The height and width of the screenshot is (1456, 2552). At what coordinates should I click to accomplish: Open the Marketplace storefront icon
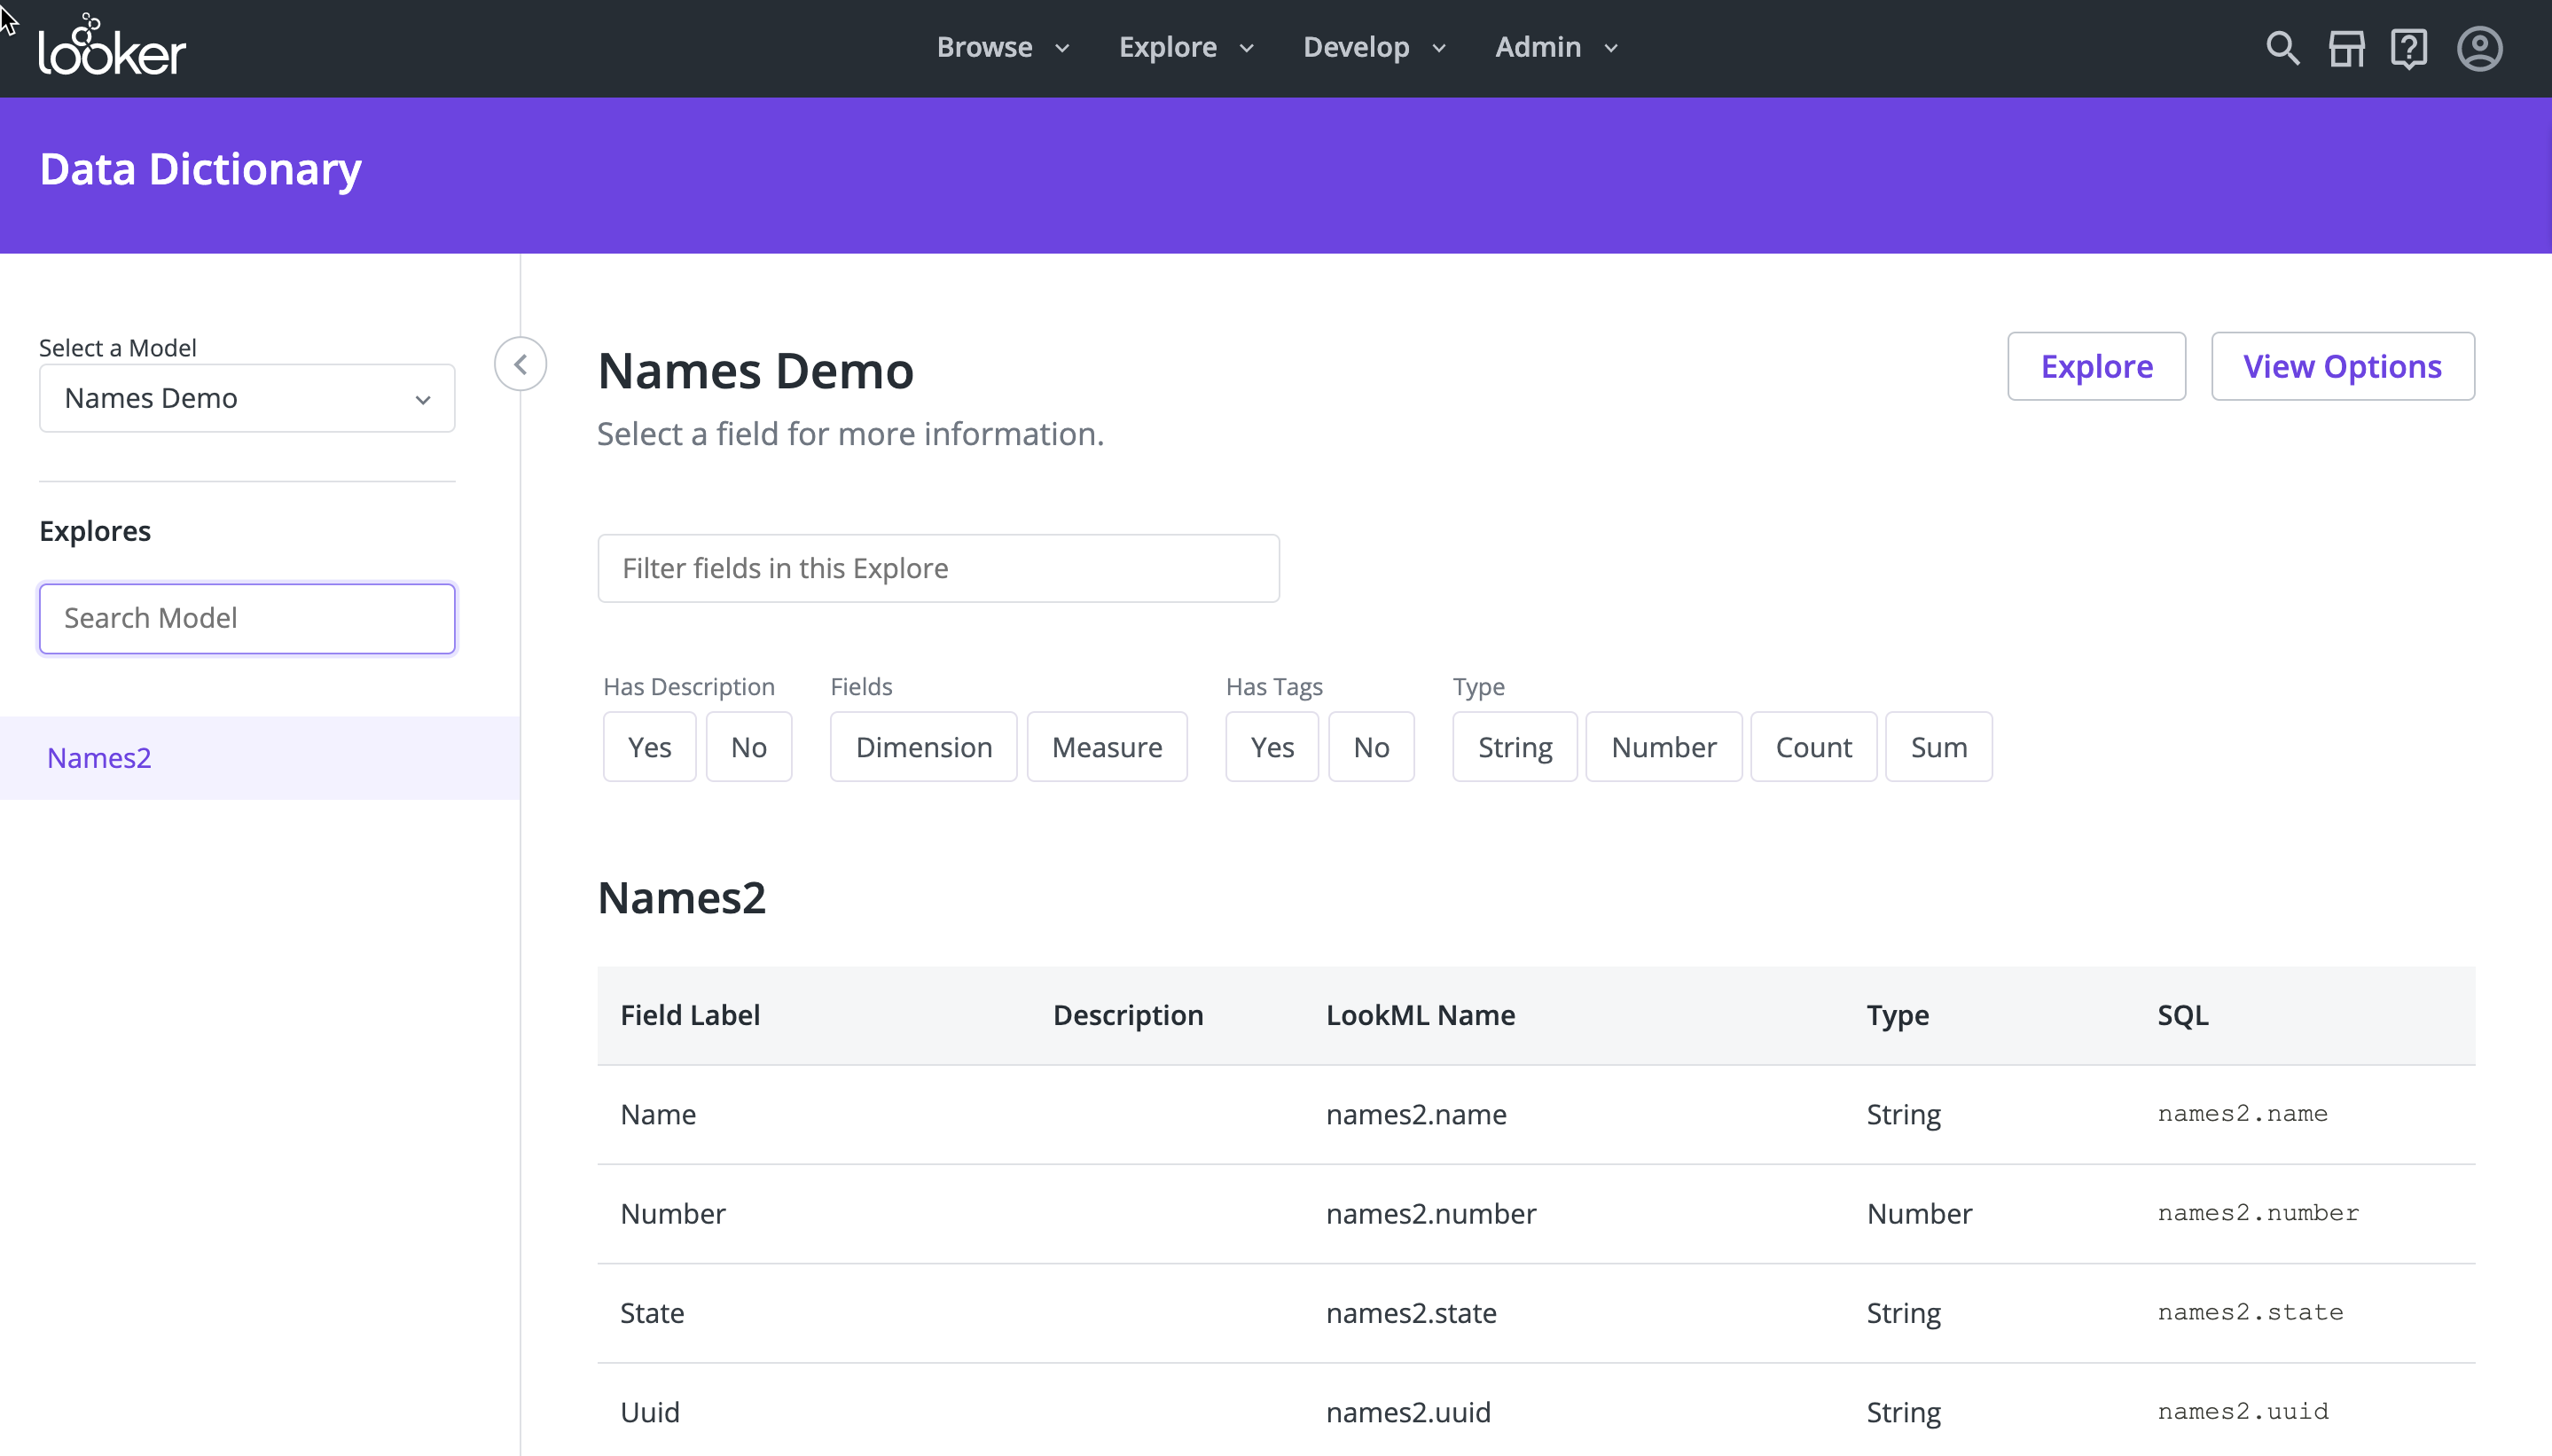click(2346, 48)
